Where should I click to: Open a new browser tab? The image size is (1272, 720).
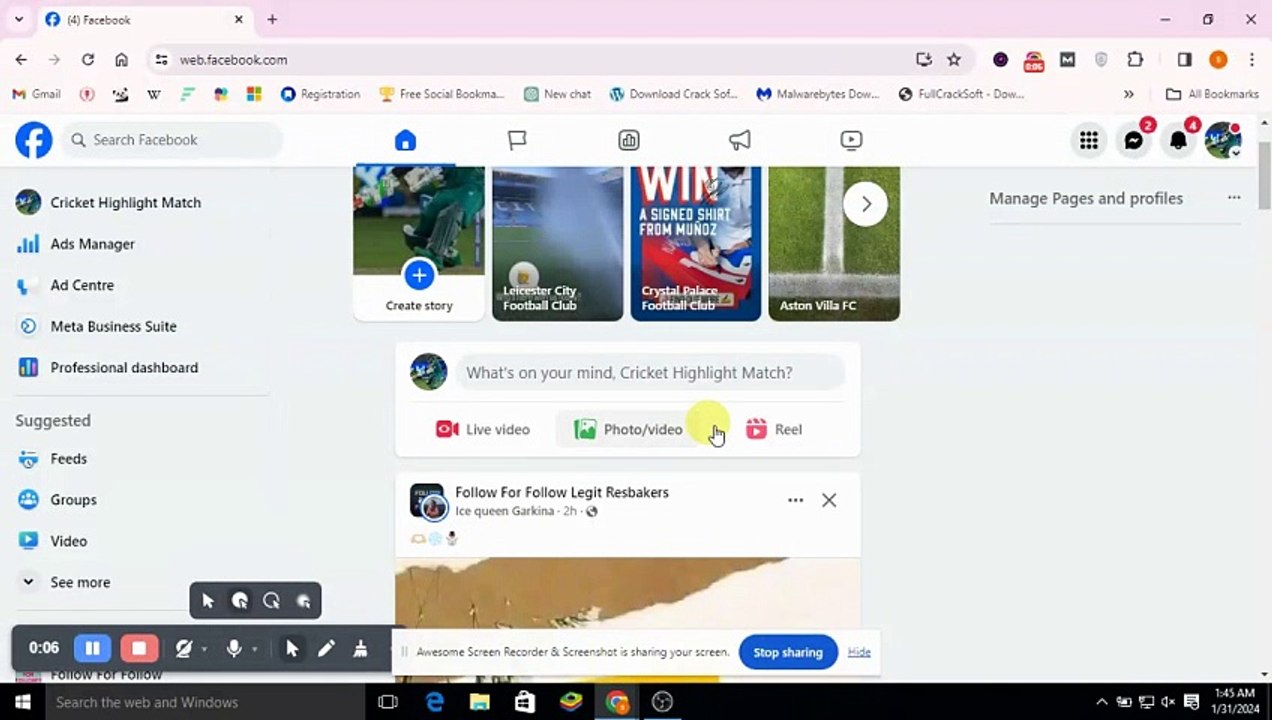[x=272, y=19]
